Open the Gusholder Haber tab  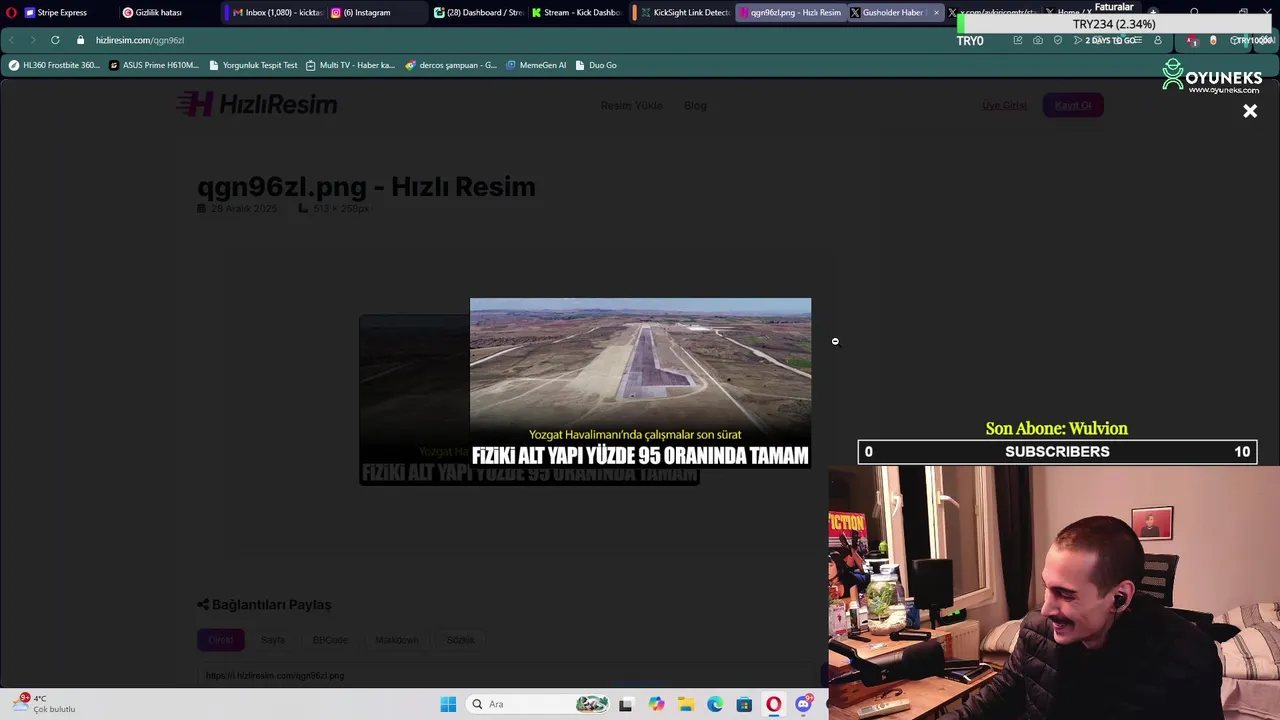(886, 13)
